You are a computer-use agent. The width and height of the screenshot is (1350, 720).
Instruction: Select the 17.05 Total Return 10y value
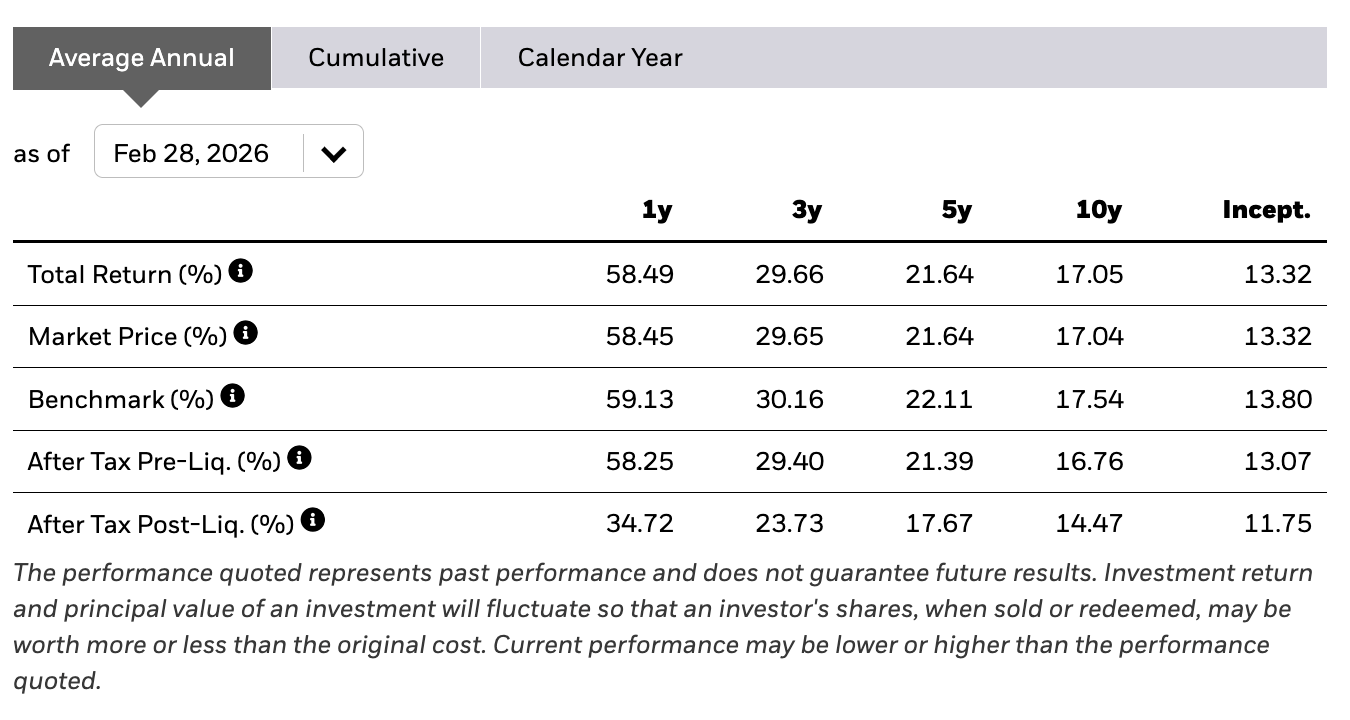pos(1090,274)
